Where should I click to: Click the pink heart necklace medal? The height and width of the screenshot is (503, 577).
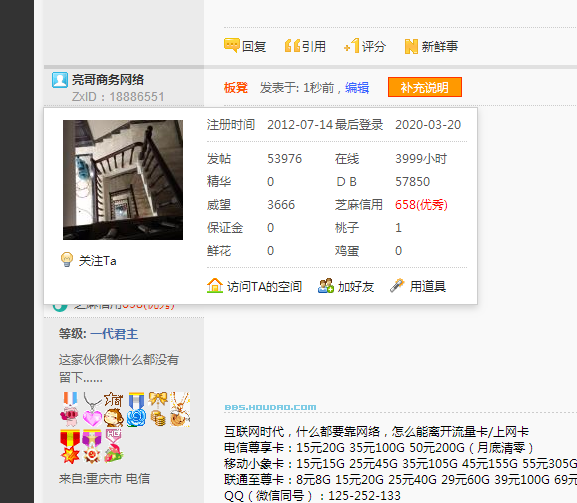(x=92, y=409)
